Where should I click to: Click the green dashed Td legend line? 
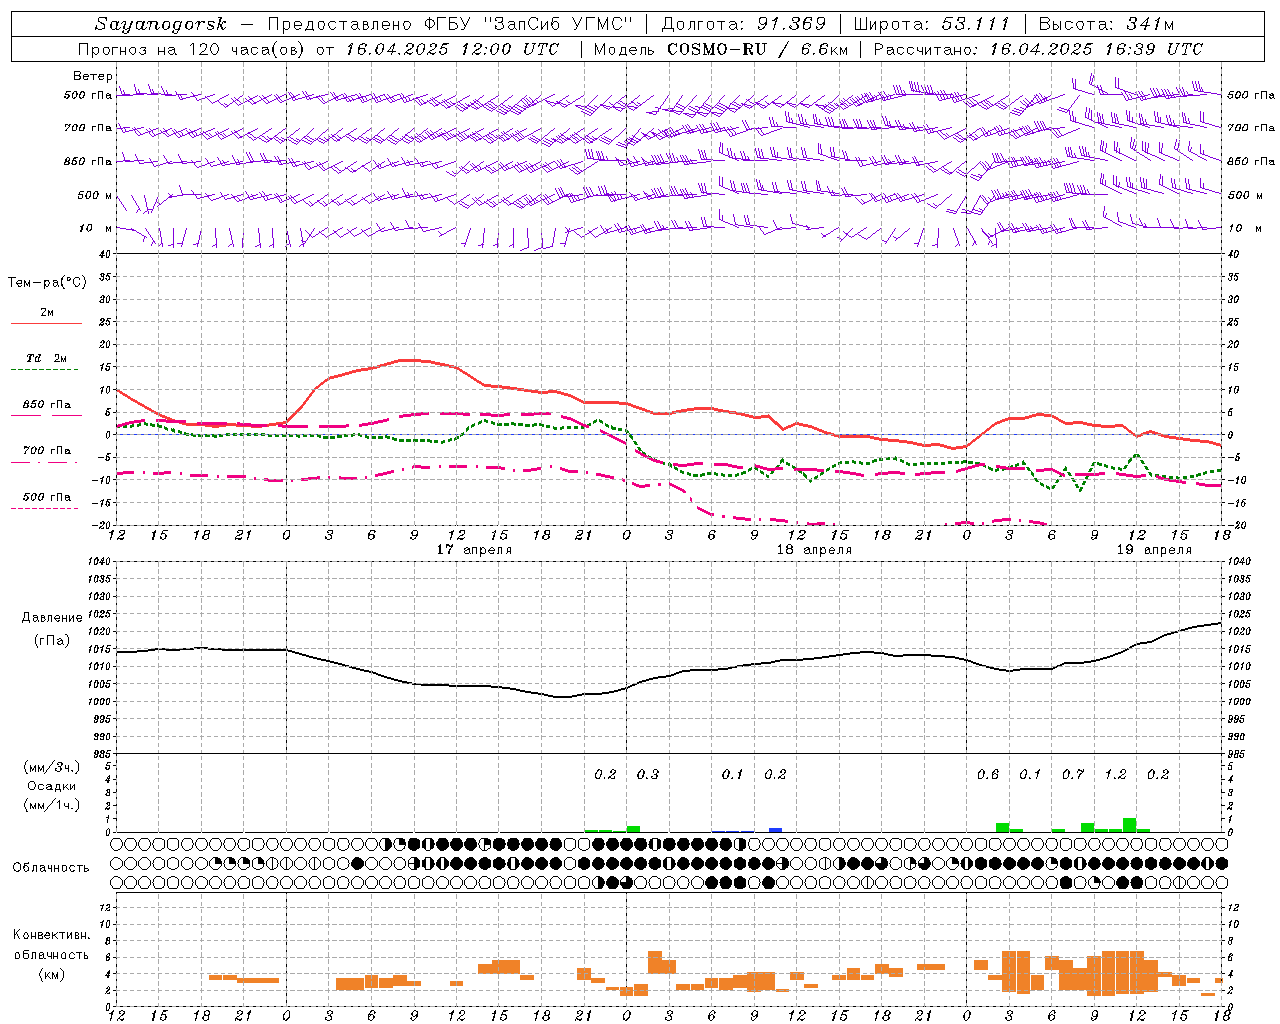tap(44, 369)
